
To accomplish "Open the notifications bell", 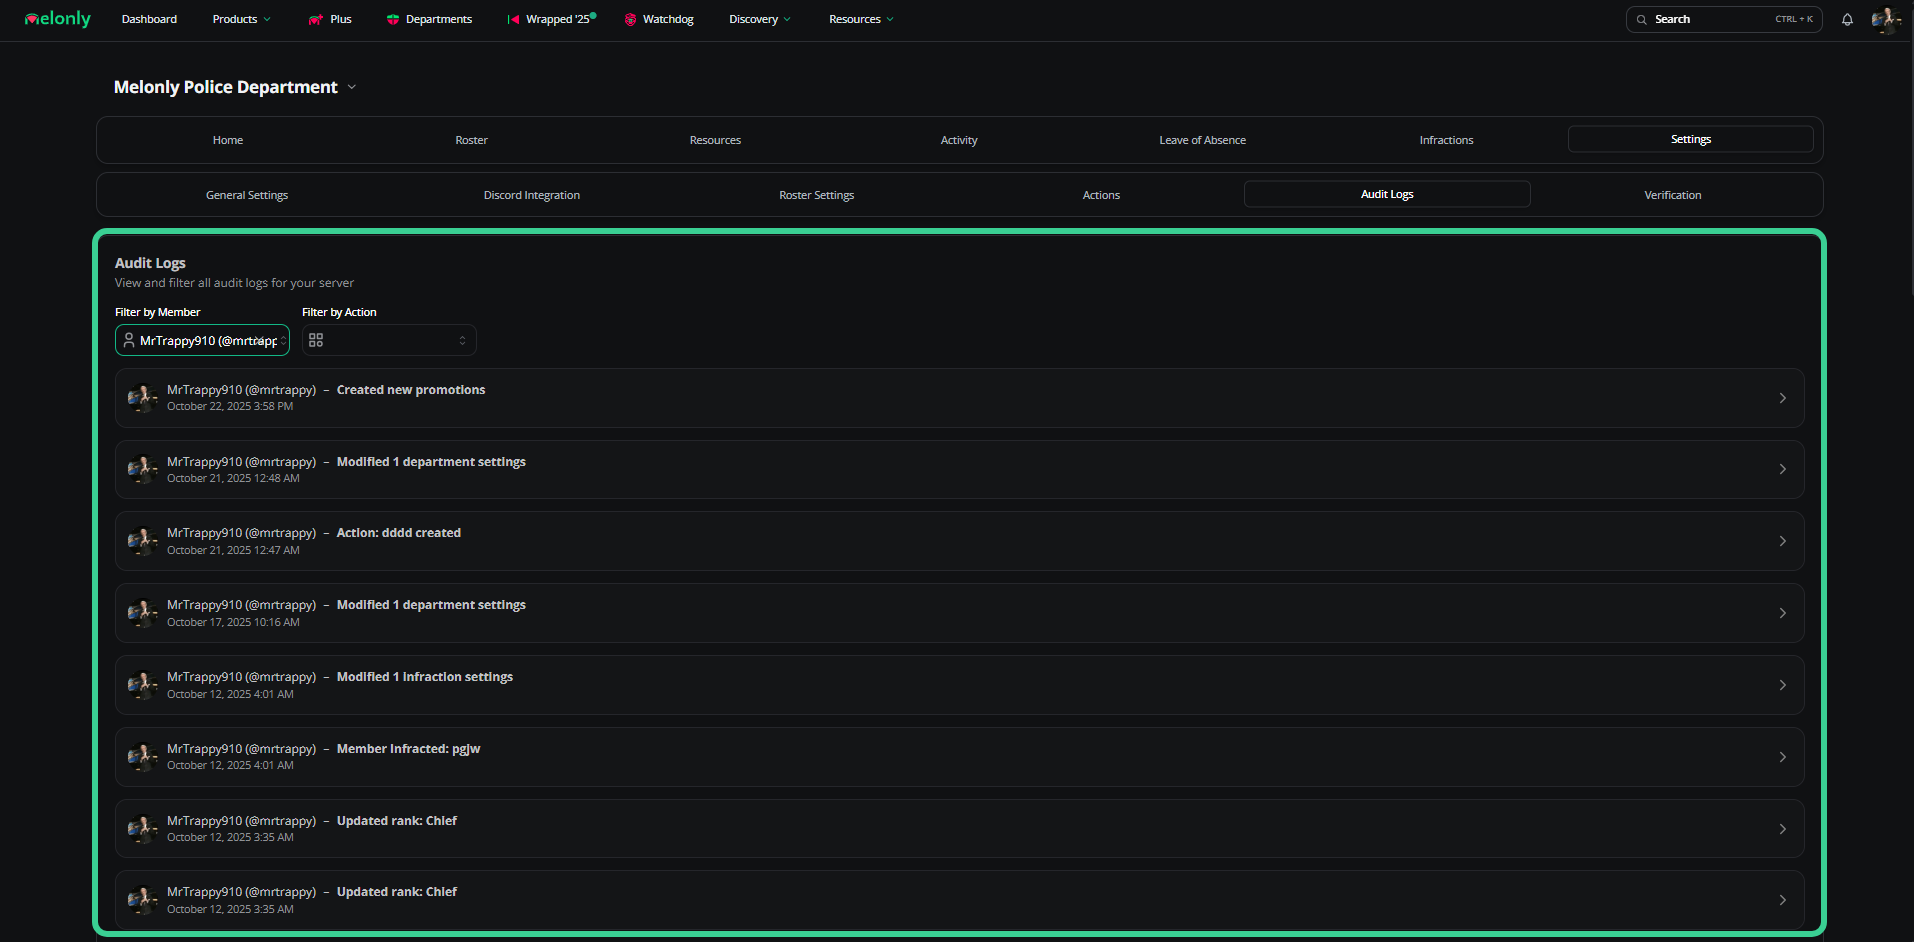I will [1847, 19].
